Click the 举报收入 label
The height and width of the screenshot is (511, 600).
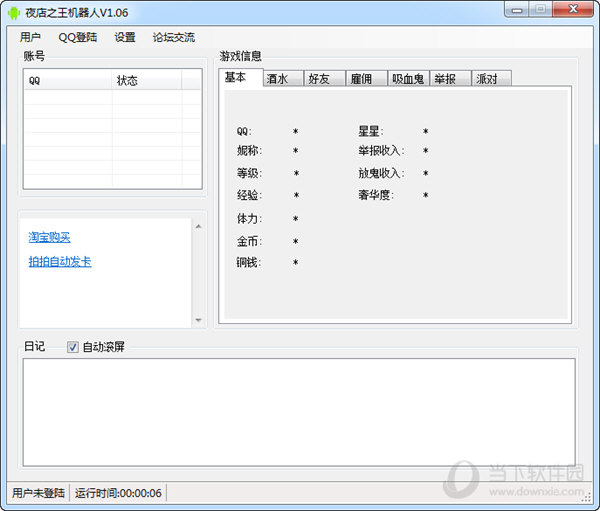coord(381,150)
